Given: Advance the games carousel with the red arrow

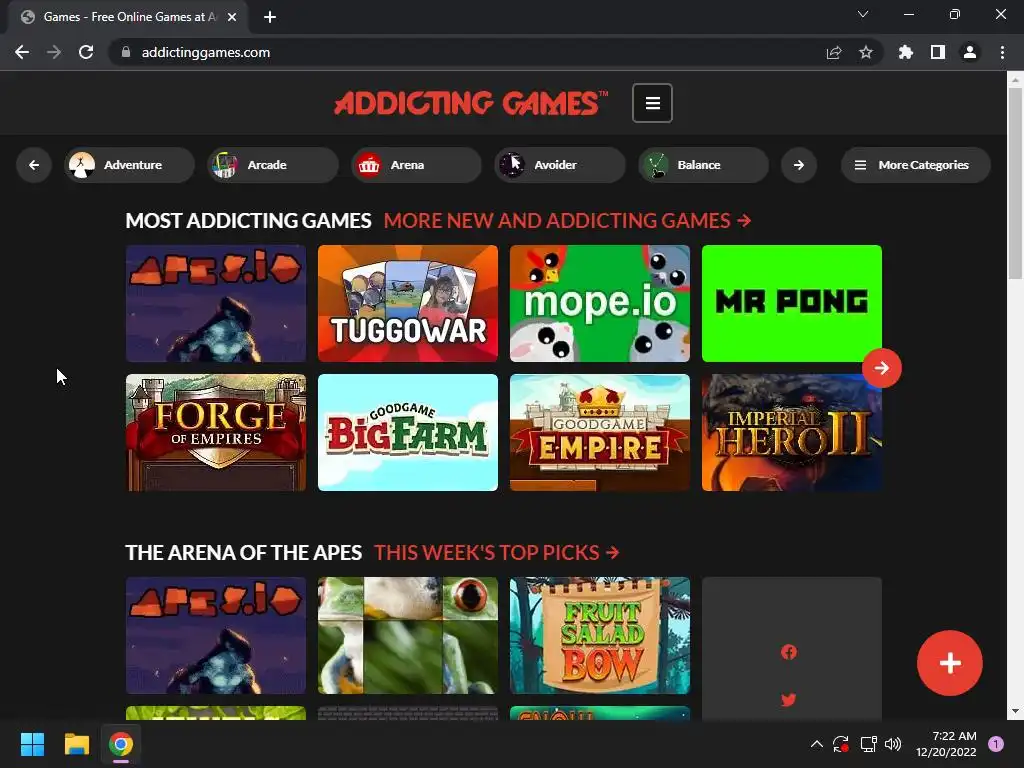Looking at the screenshot, I should [x=882, y=368].
